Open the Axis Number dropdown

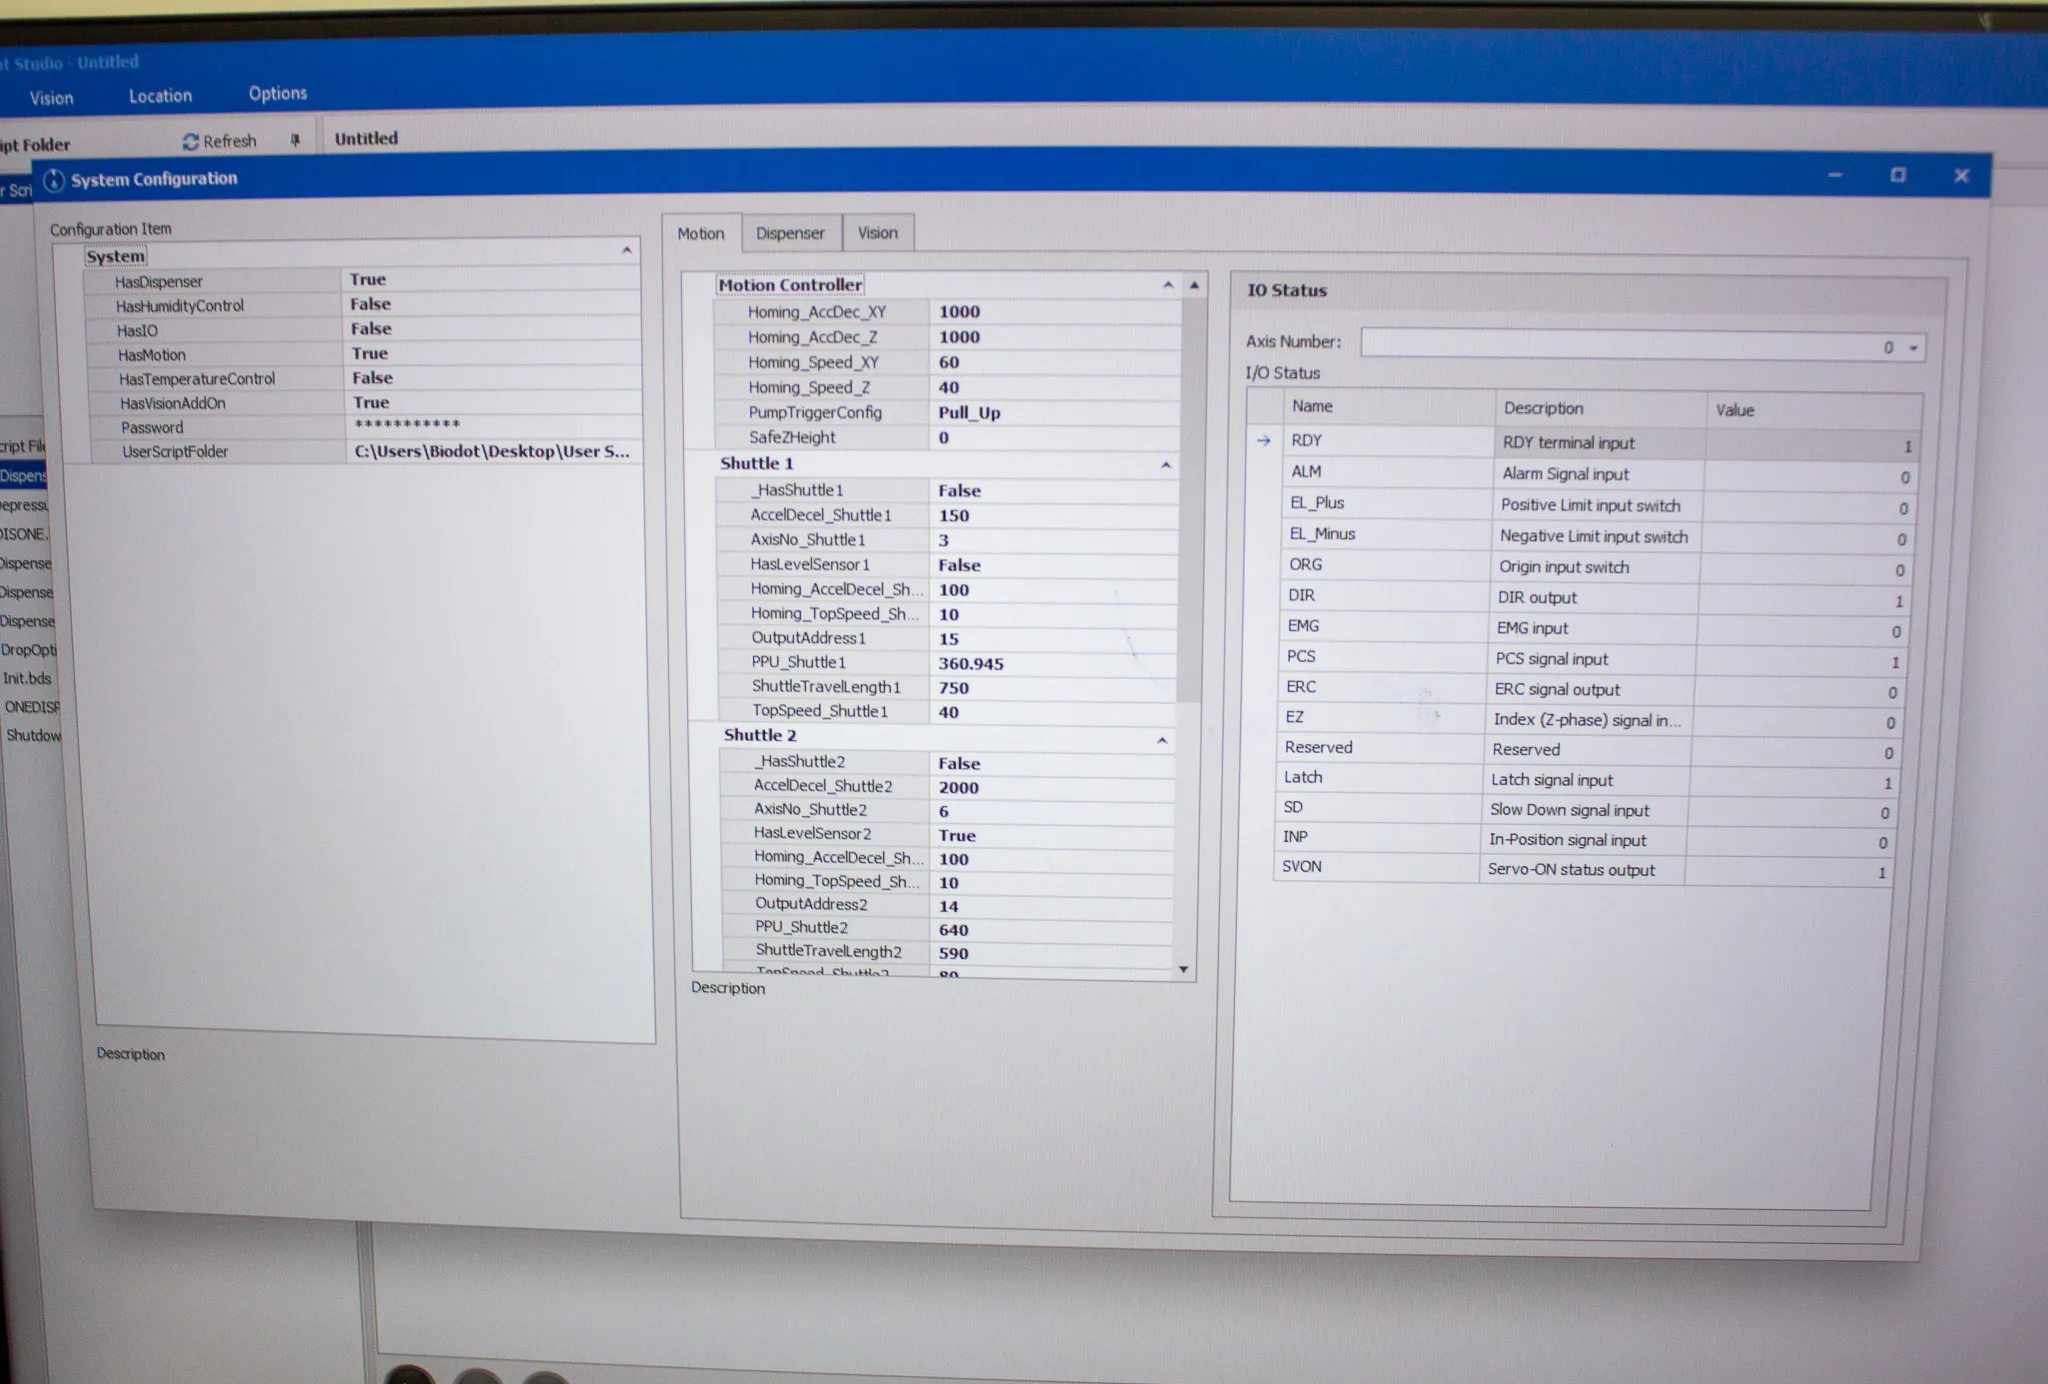(x=1913, y=348)
